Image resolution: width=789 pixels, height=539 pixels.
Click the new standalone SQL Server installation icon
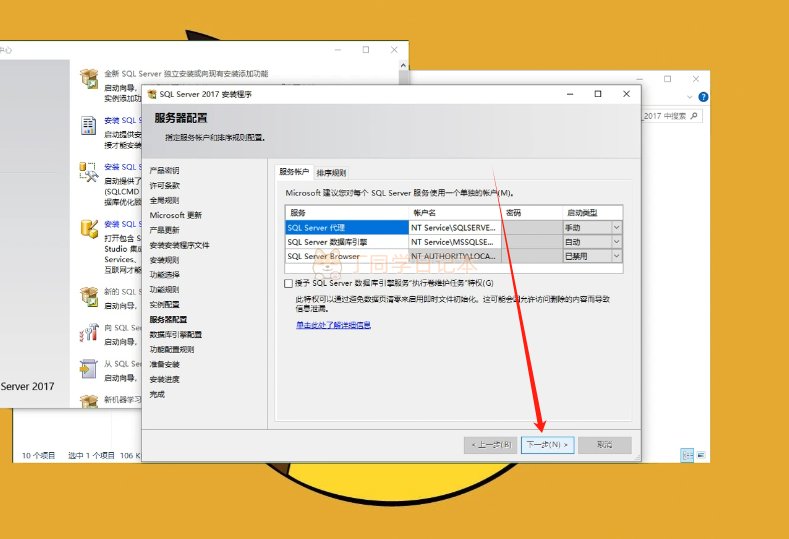(x=89, y=79)
